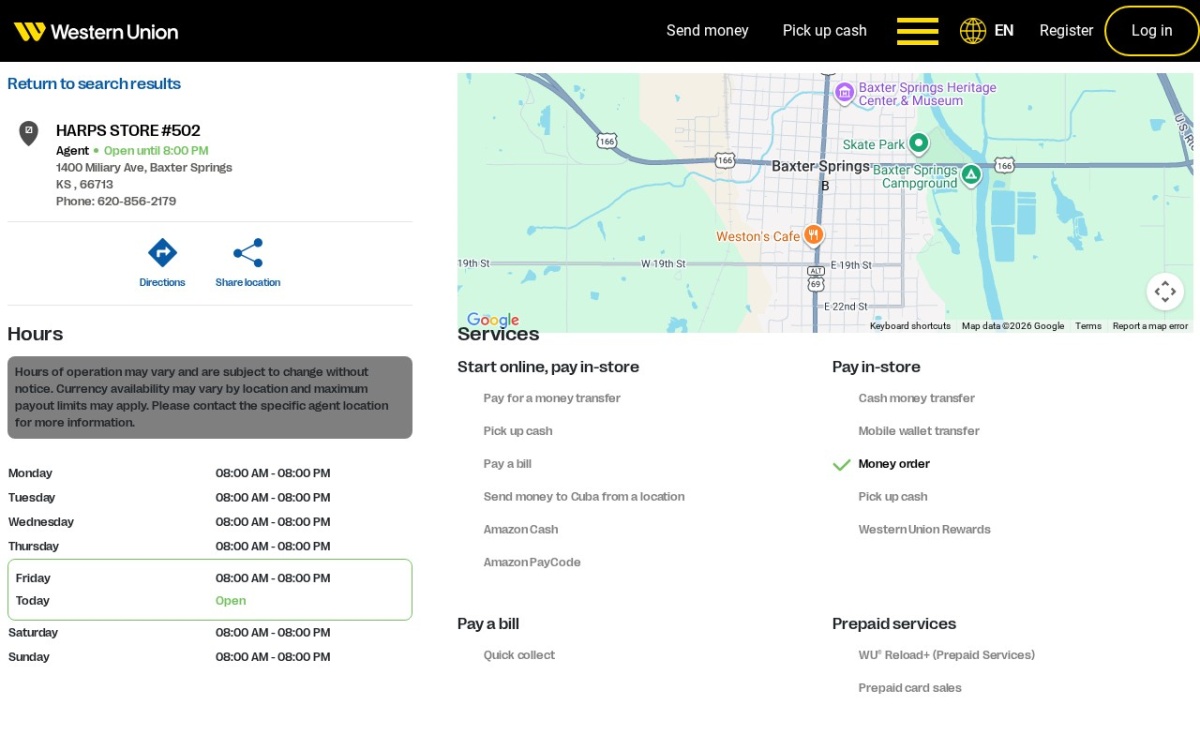
Task: Click the Money order service
Action: pos(894,464)
